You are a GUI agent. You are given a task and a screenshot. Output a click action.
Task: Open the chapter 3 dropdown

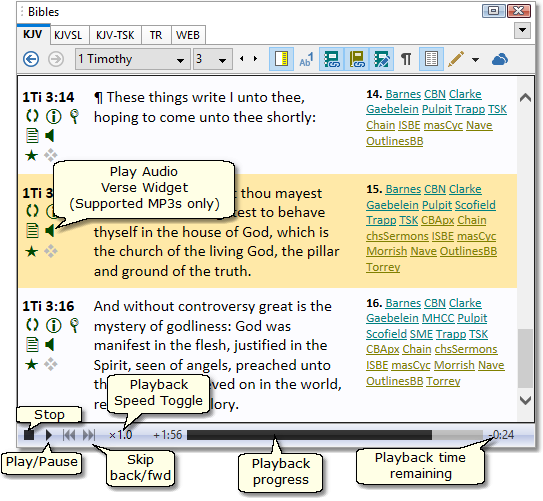[x=212, y=59]
